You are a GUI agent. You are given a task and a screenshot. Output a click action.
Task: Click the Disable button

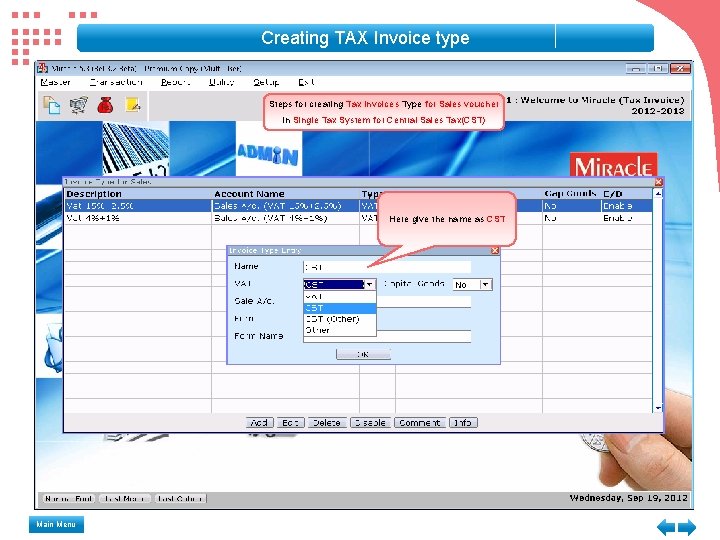pyautogui.click(x=370, y=422)
